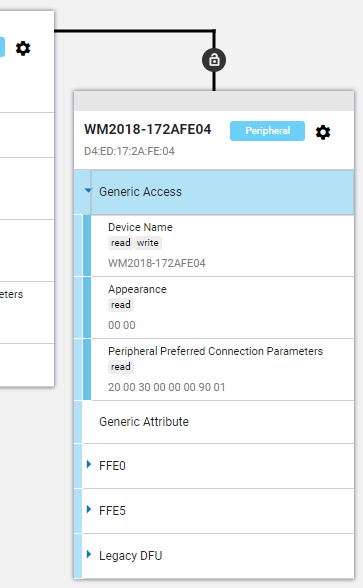Click the read tag under Device Name

(121, 243)
